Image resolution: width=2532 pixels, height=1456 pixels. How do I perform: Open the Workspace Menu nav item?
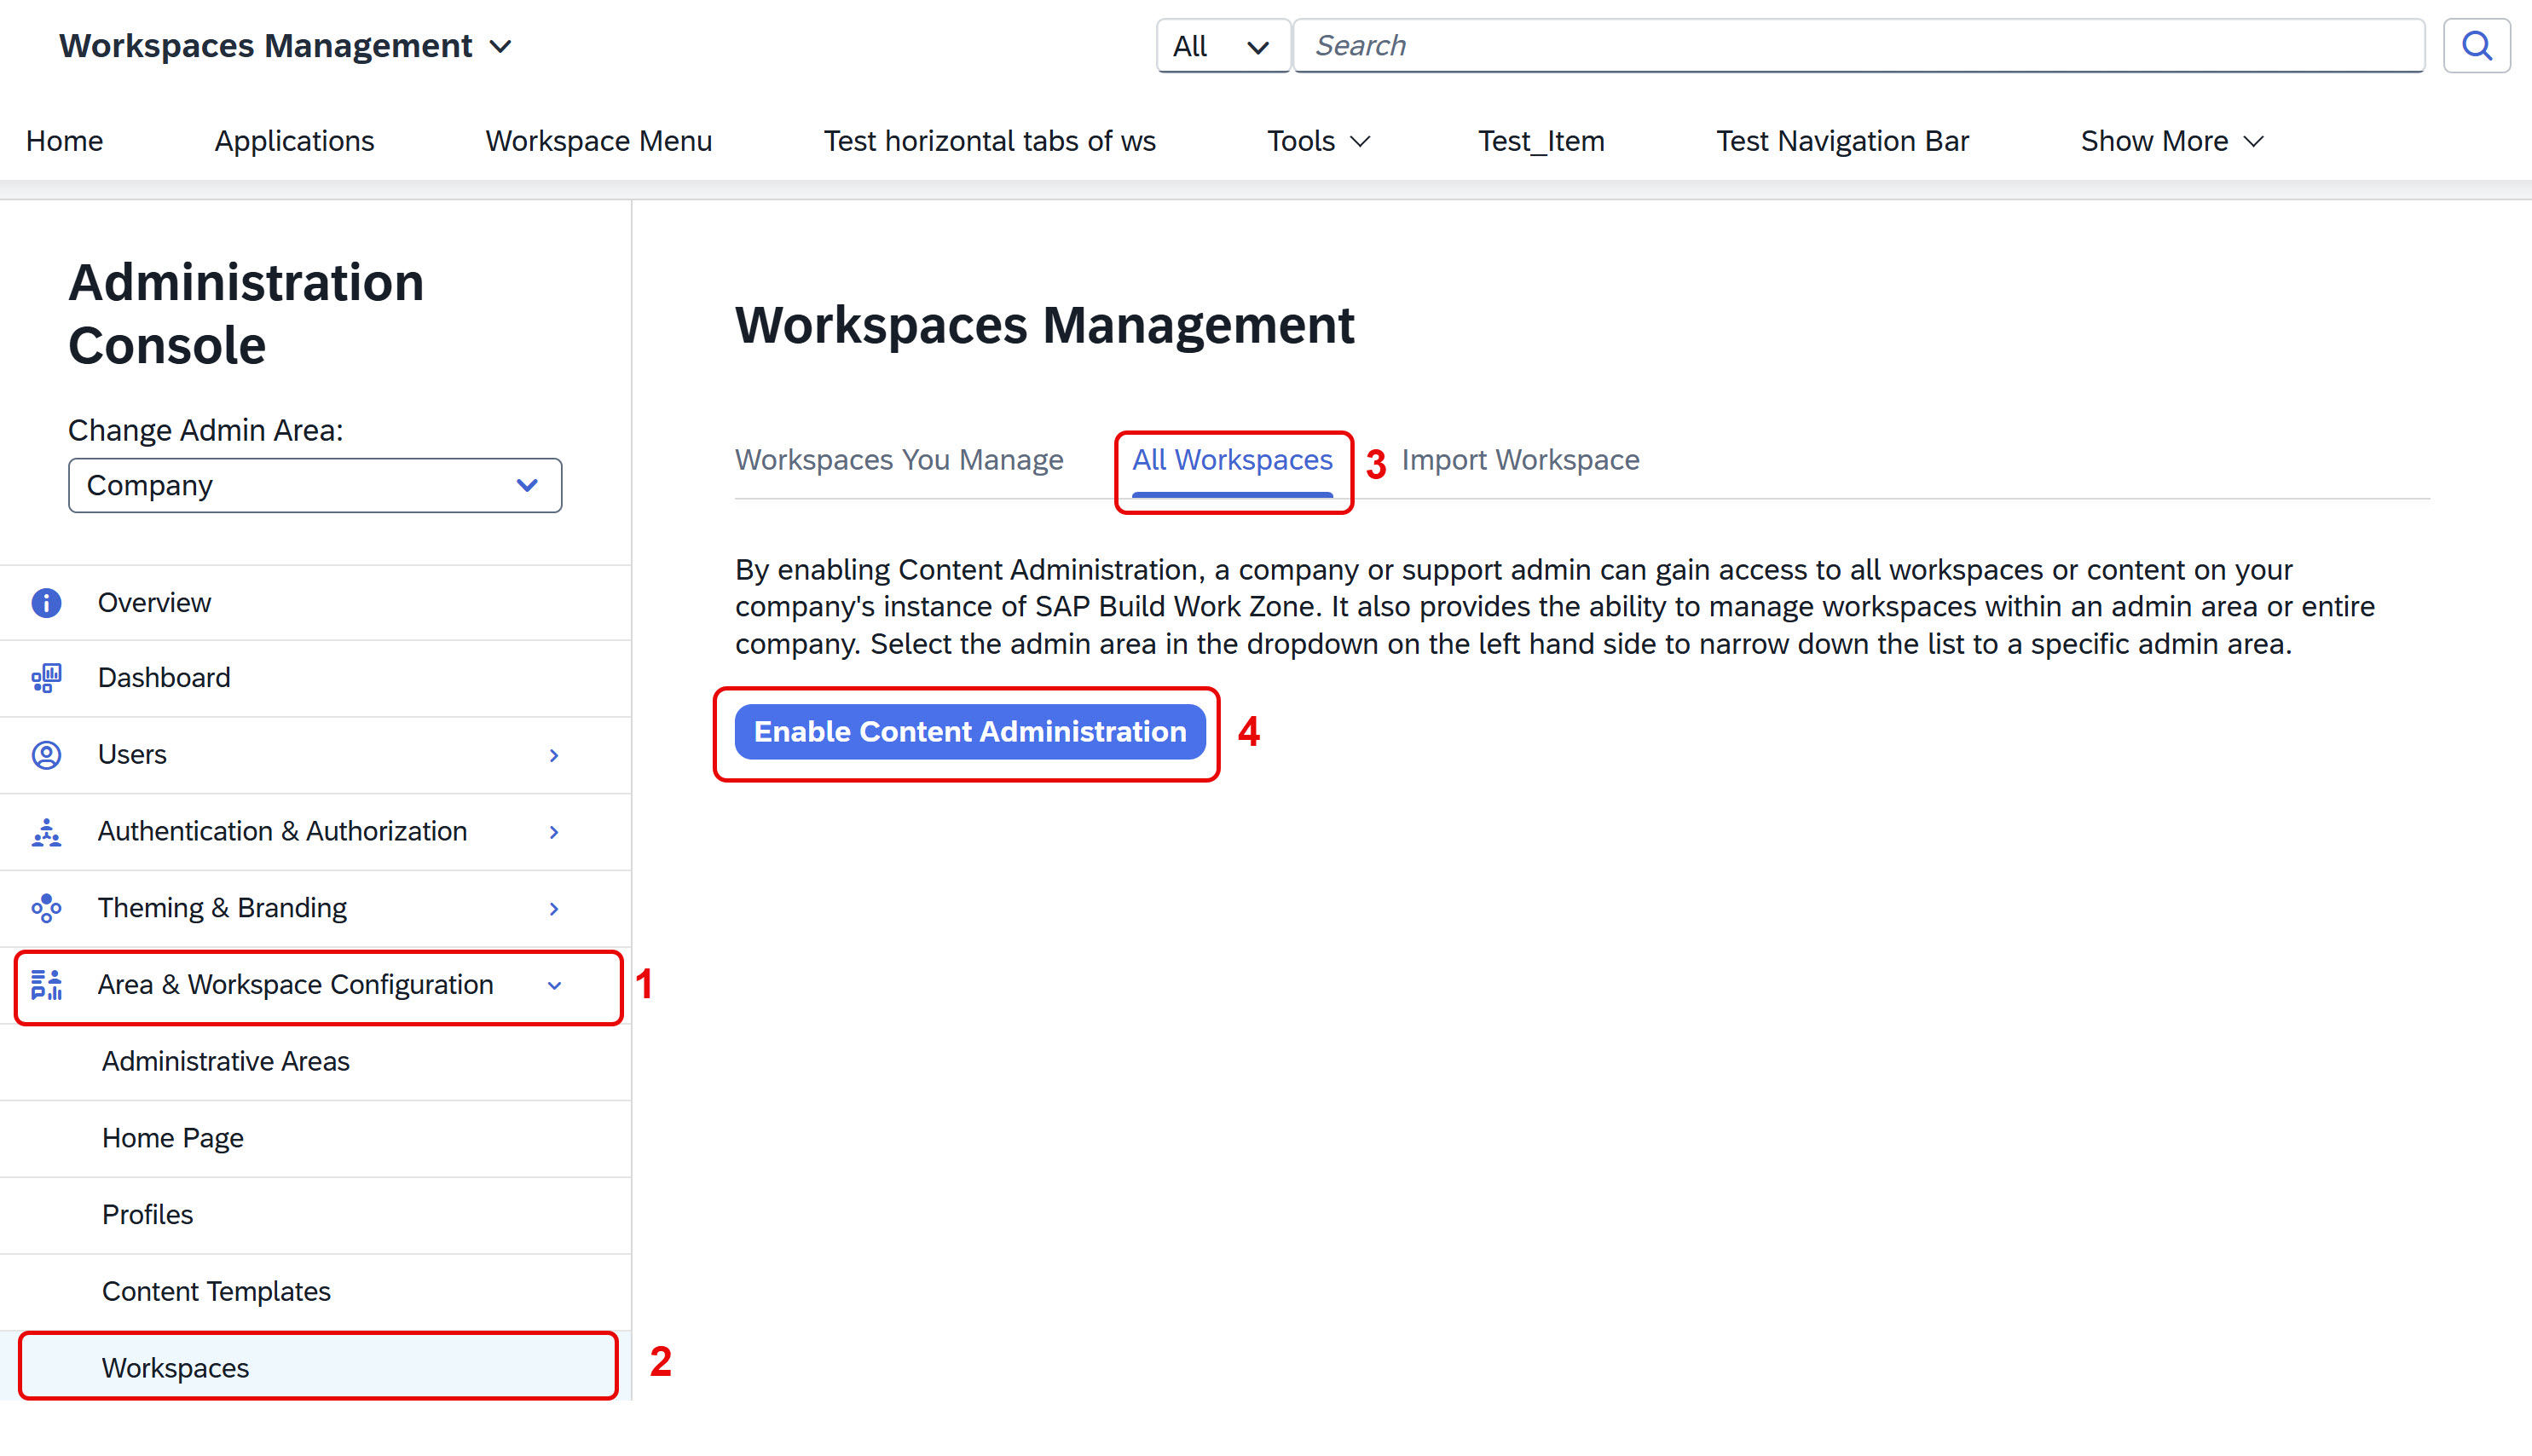(x=598, y=141)
